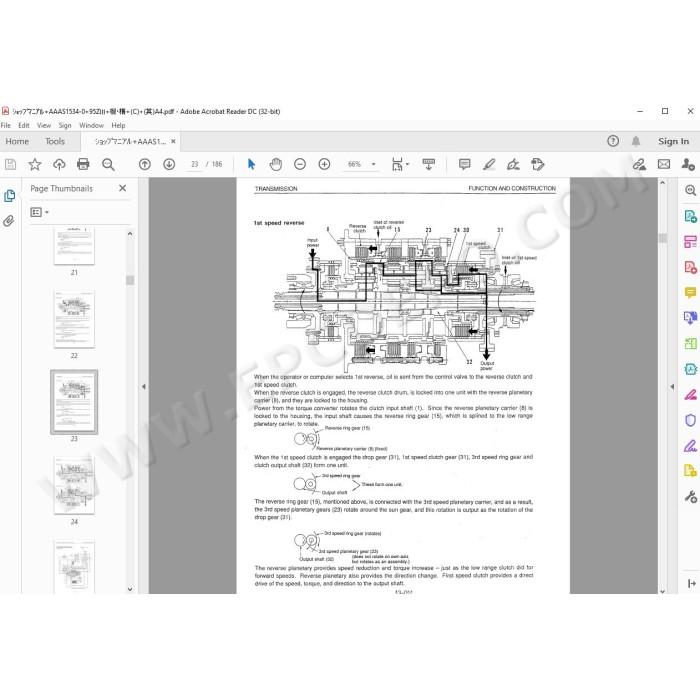The height and width of the screenshot is (700, 700).
Task: Close the open document tab
Action: tap(173, 142)
